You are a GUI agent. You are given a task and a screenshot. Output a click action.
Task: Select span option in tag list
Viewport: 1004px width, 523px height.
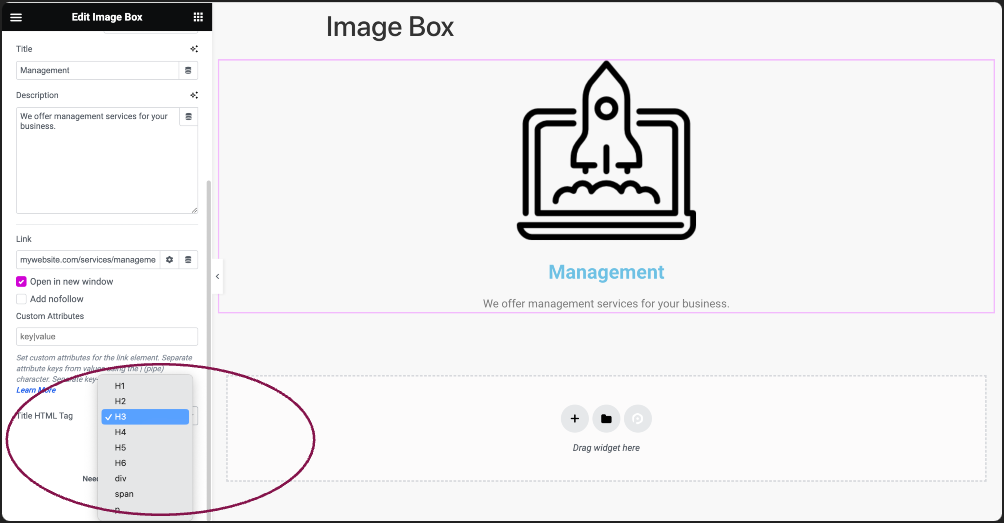(x=145, y=494)
